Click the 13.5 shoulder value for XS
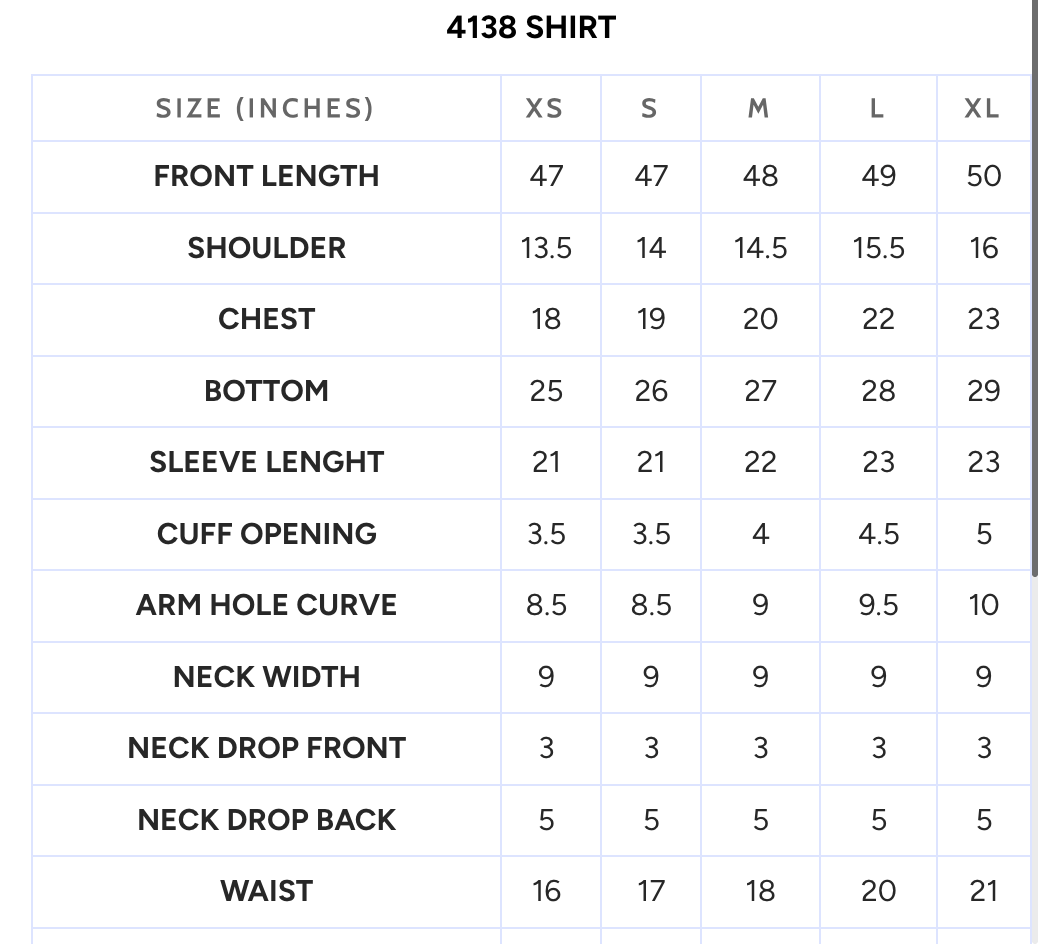The height and width of the screenshot is (951, 1056). tap(546, 249)
